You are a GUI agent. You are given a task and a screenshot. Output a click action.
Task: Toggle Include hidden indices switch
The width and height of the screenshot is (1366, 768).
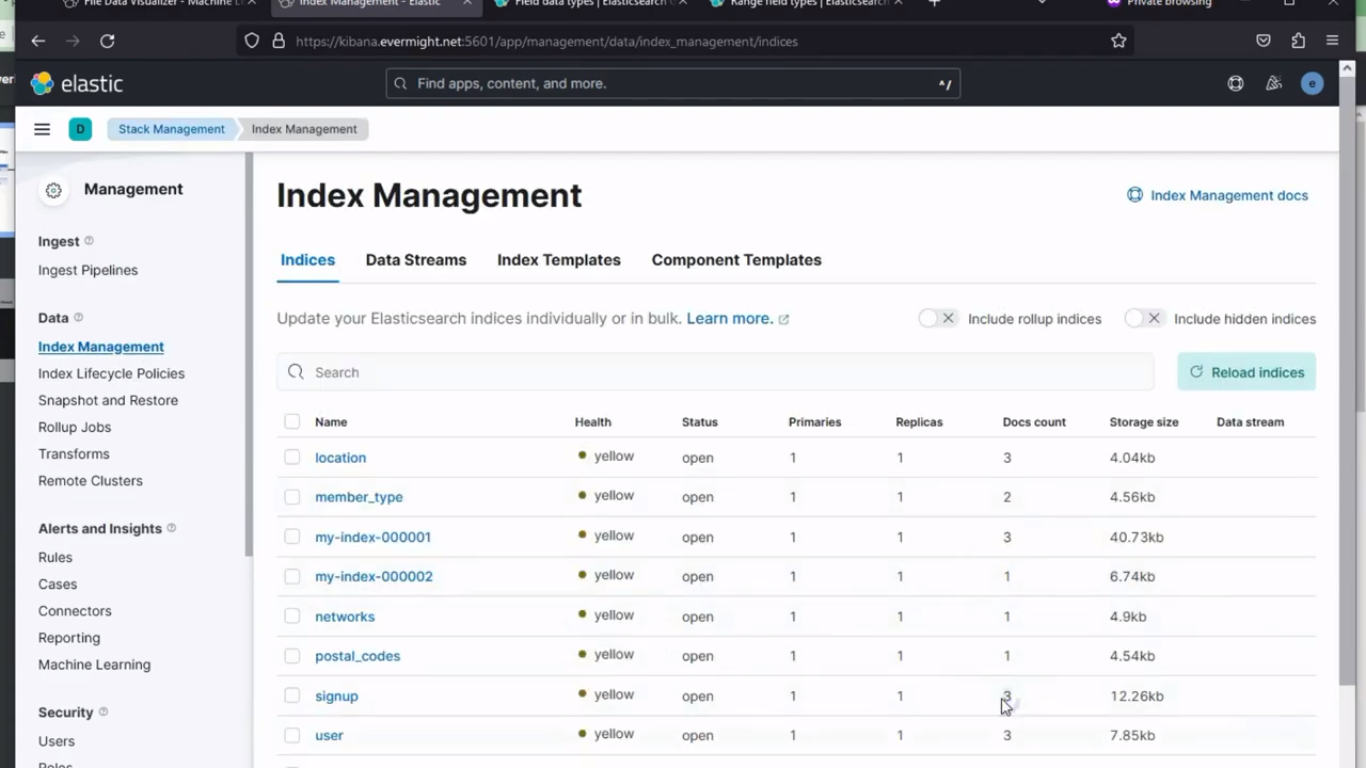1144,318
